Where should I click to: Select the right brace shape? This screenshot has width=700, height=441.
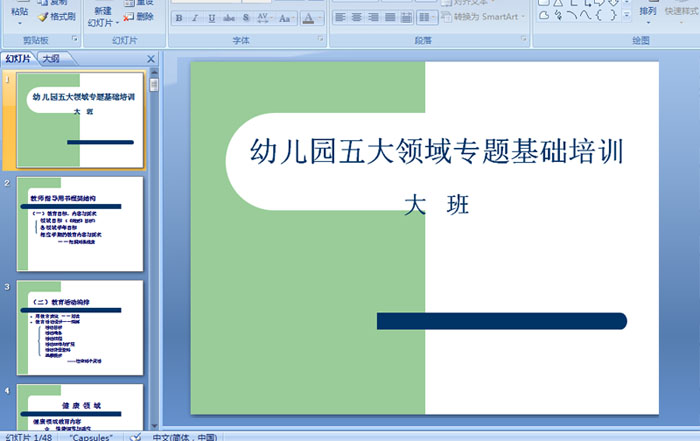613,16
